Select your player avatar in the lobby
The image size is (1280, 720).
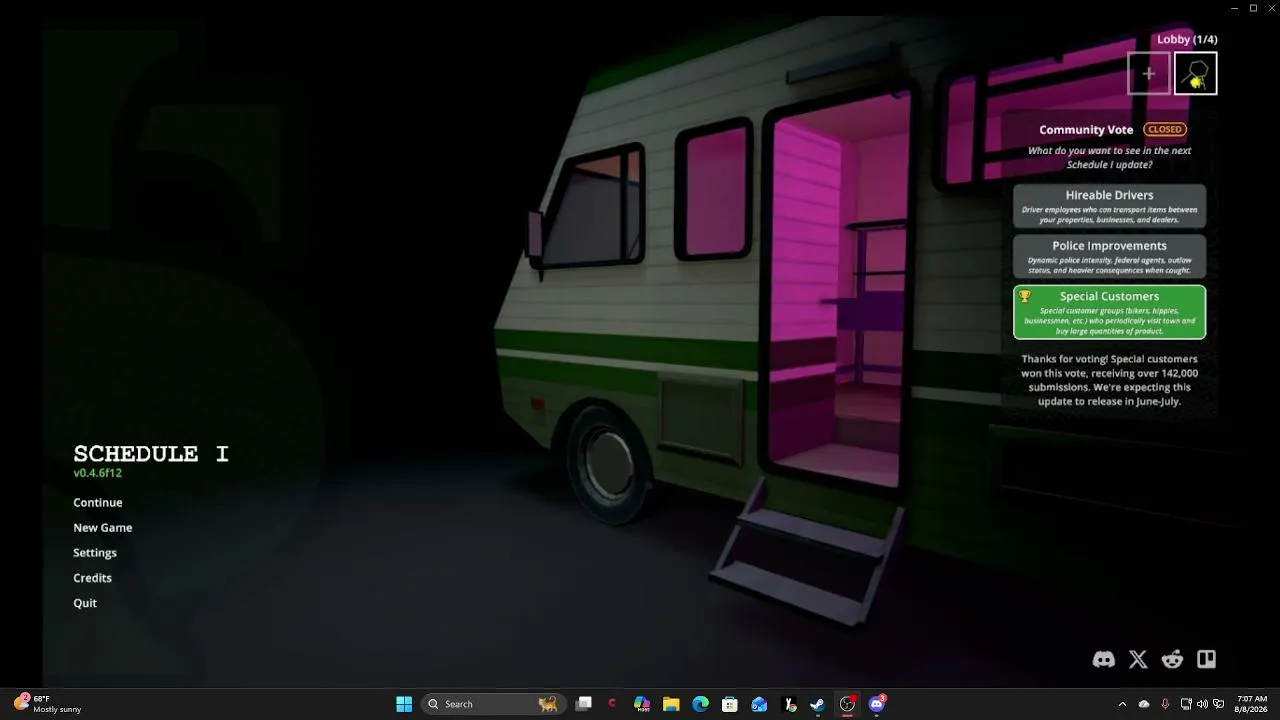point(1196,73)
